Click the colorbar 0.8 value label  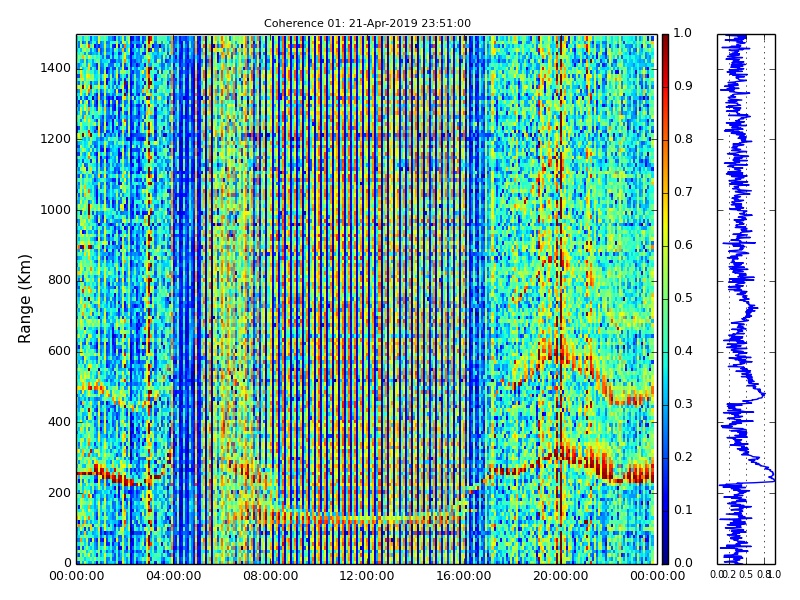pyautogui.click(x=683, y=139)
